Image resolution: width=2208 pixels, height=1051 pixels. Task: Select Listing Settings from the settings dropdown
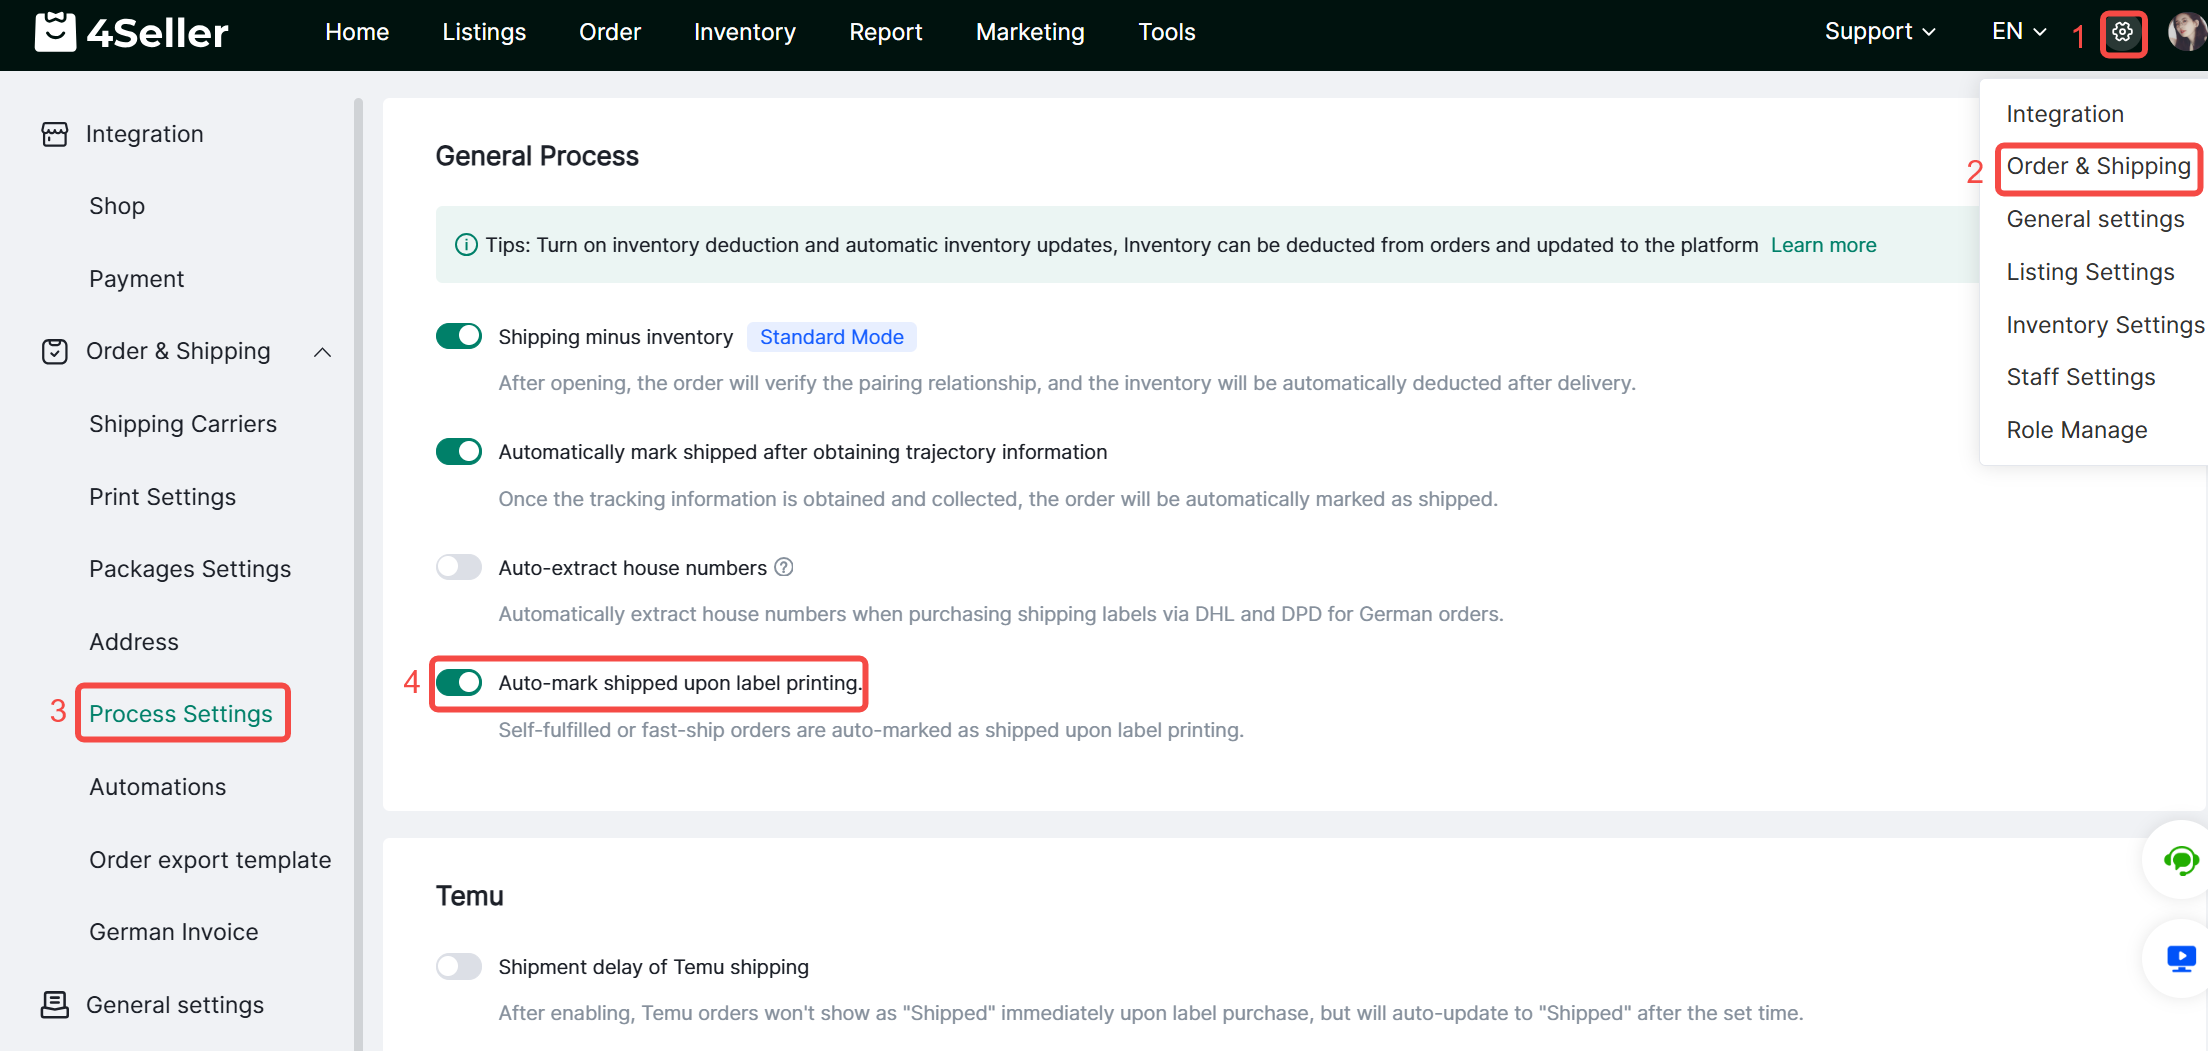pyautogui.click(x=2090, y=272)
